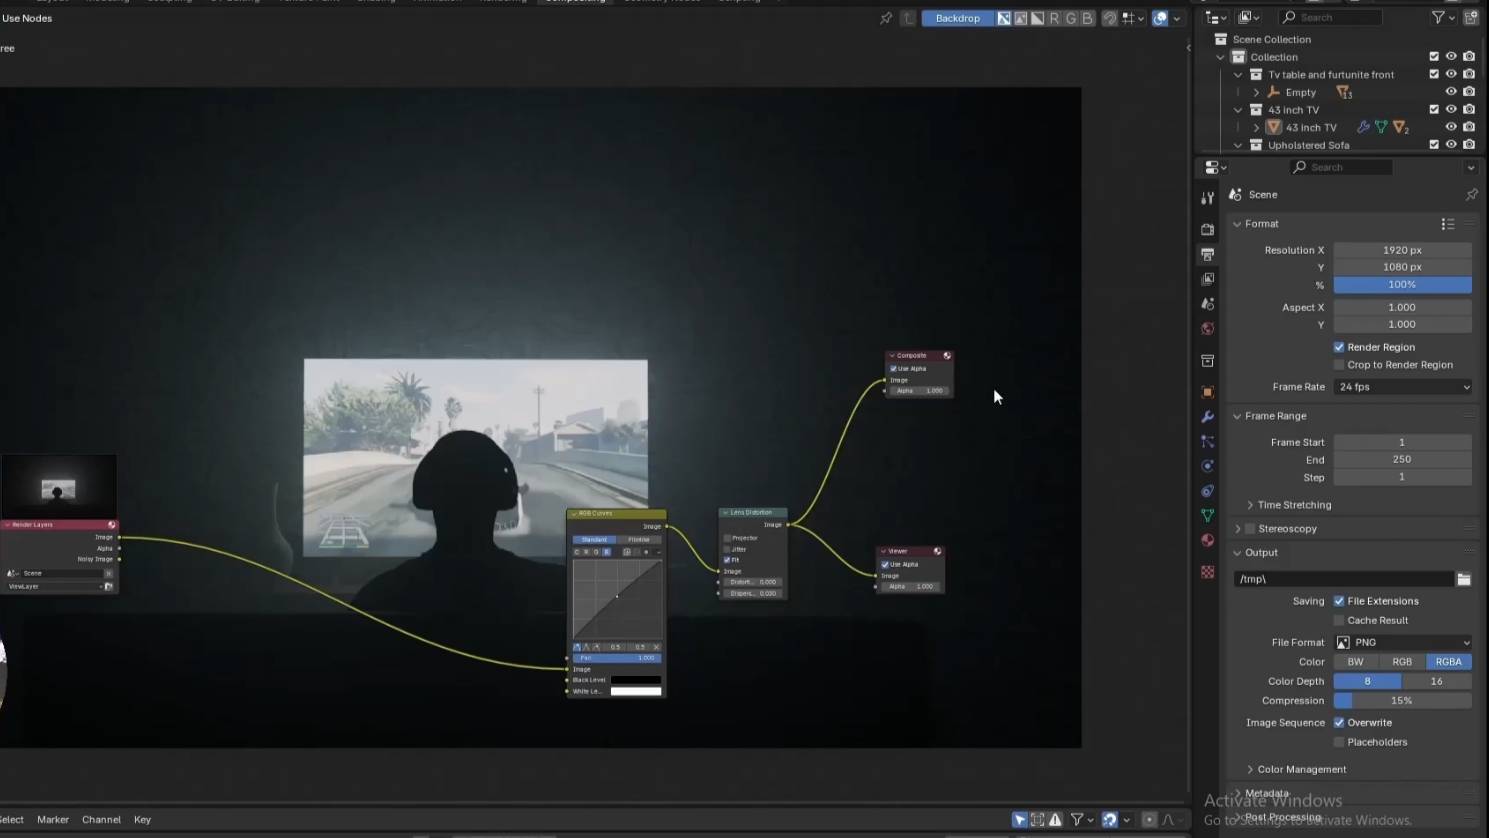Open outliner display mode dropdown
Image resolution: width=1489 pixels, height=838 pixels.
(x=1249, y=17)
